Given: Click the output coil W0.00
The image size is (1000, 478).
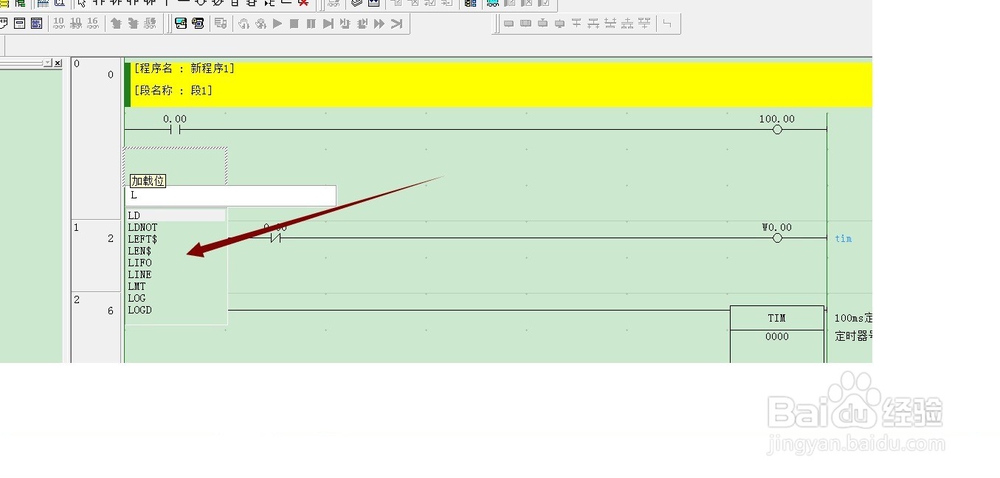Looking at the screenshot, I should (777, 238).
